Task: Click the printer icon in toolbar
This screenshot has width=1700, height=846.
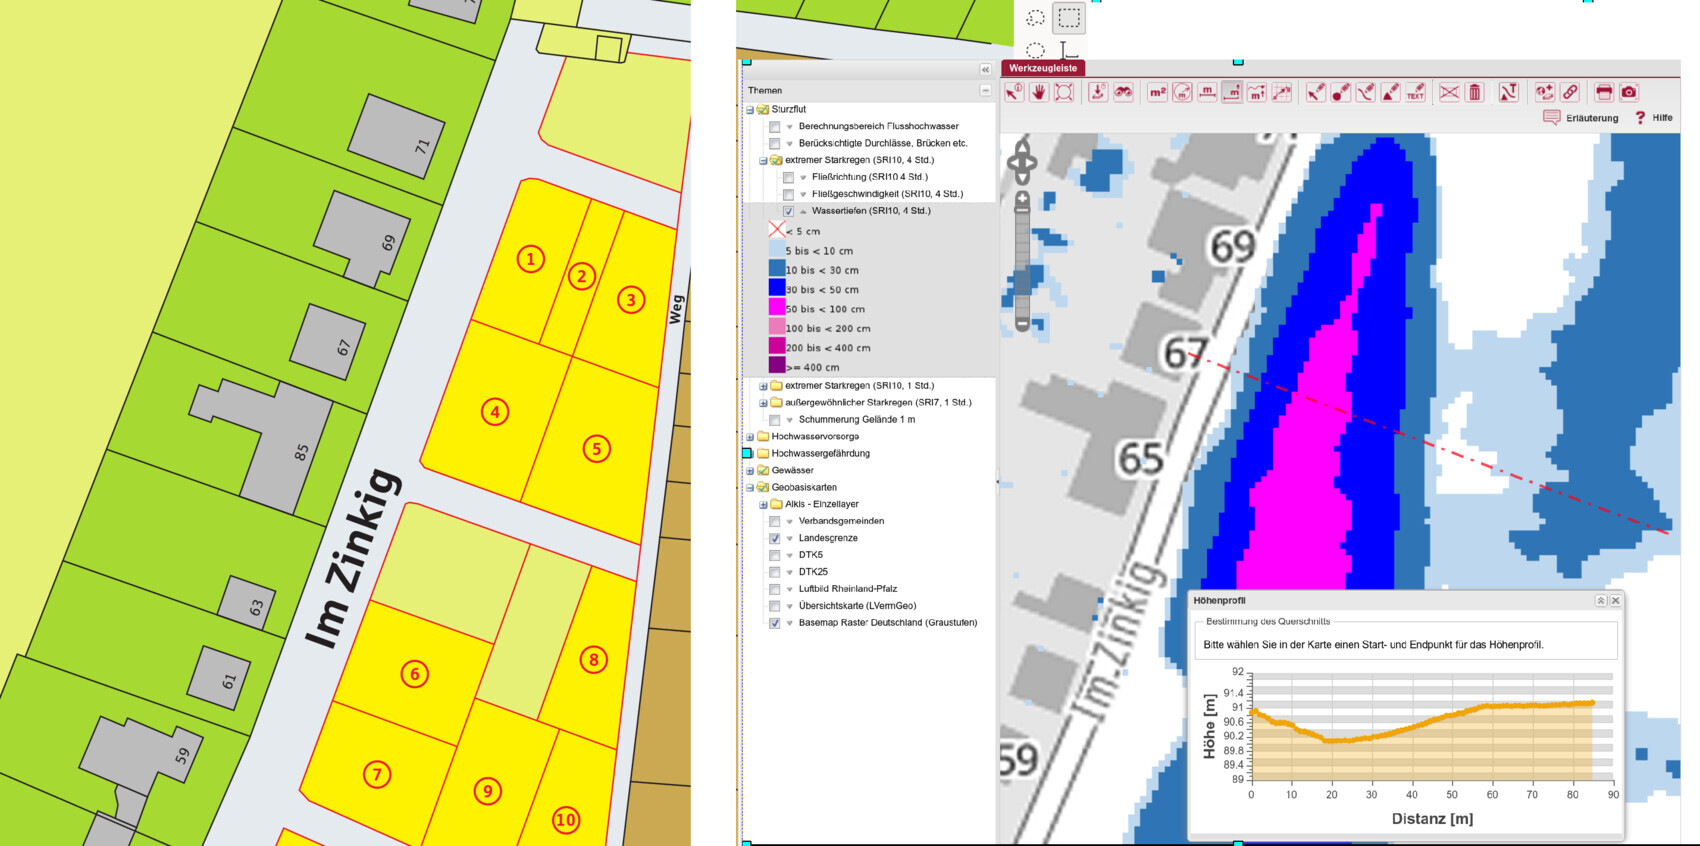Action: tap(1604, 93)
